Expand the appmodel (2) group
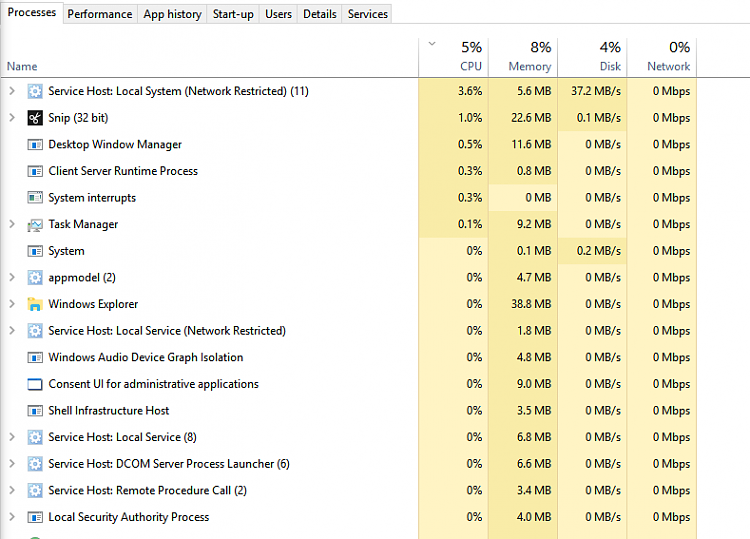This screenshot has height=539, width=750. (12, 277)
